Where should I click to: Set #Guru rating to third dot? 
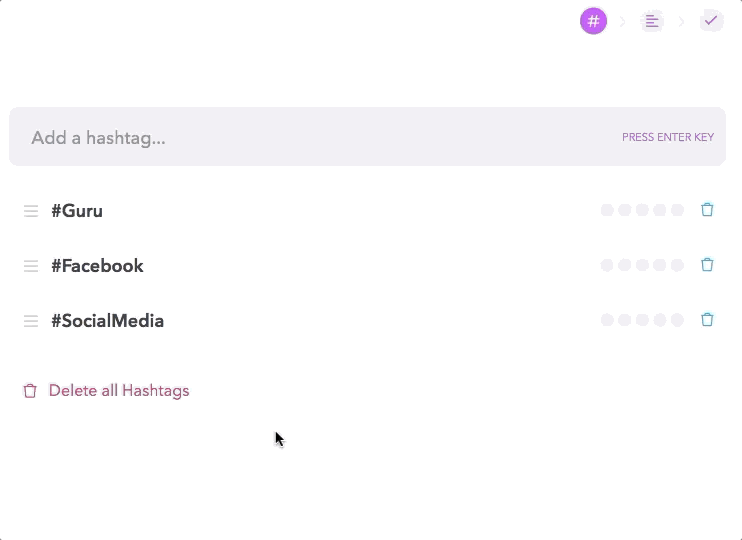pos(642,210)
